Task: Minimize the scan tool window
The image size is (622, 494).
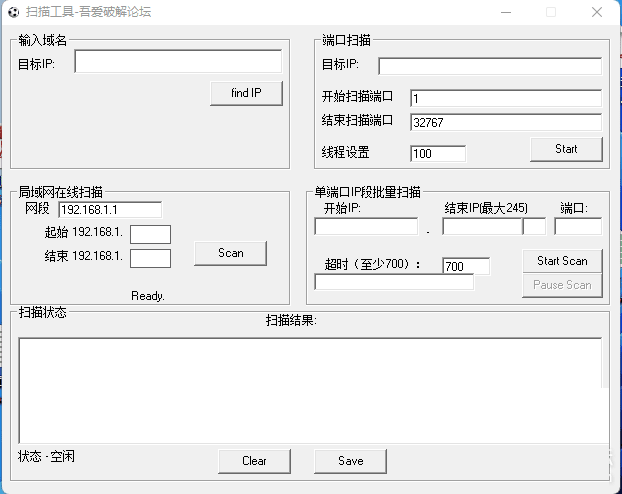Action: click(506, 12)
